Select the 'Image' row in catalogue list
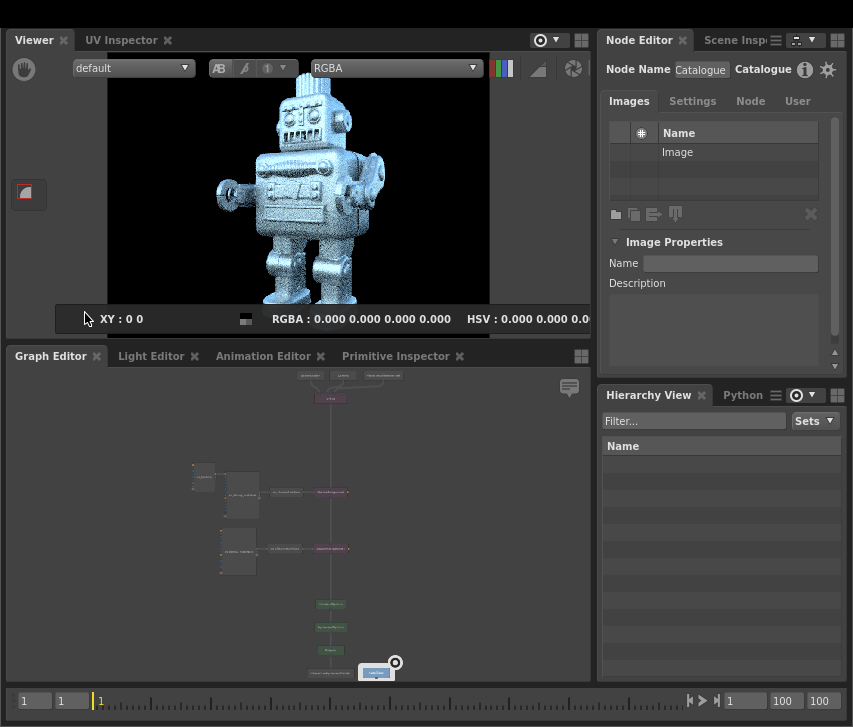The width and height of the screenshot is (853, 727). 714,152
